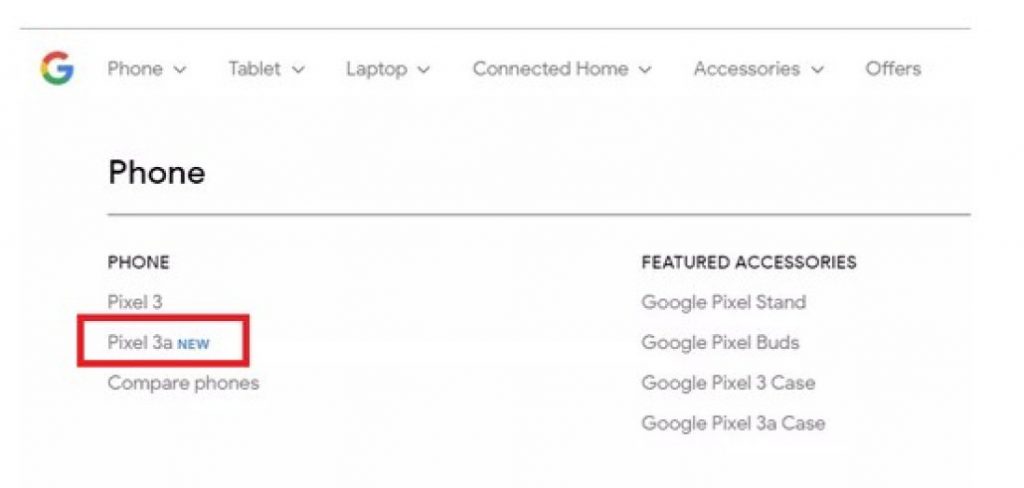Click the Compare phones link
Image resolution: width=1024 pixels, height=488 pixels.
tap(183, 383)
